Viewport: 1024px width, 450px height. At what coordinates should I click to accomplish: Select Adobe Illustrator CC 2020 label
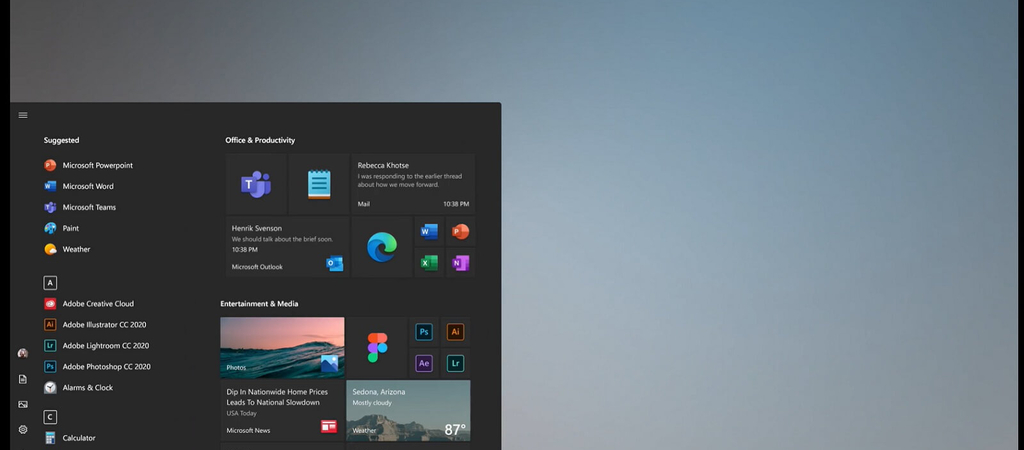[104, 325]
